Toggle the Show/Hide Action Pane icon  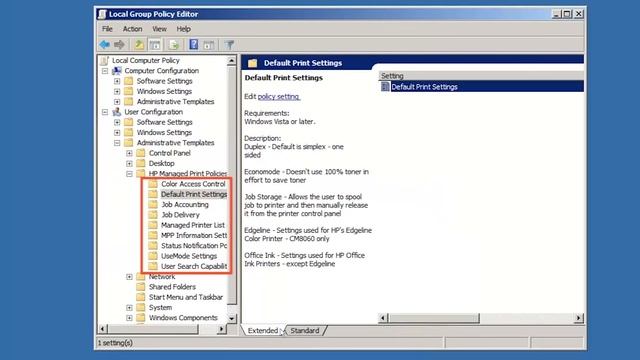209,44
